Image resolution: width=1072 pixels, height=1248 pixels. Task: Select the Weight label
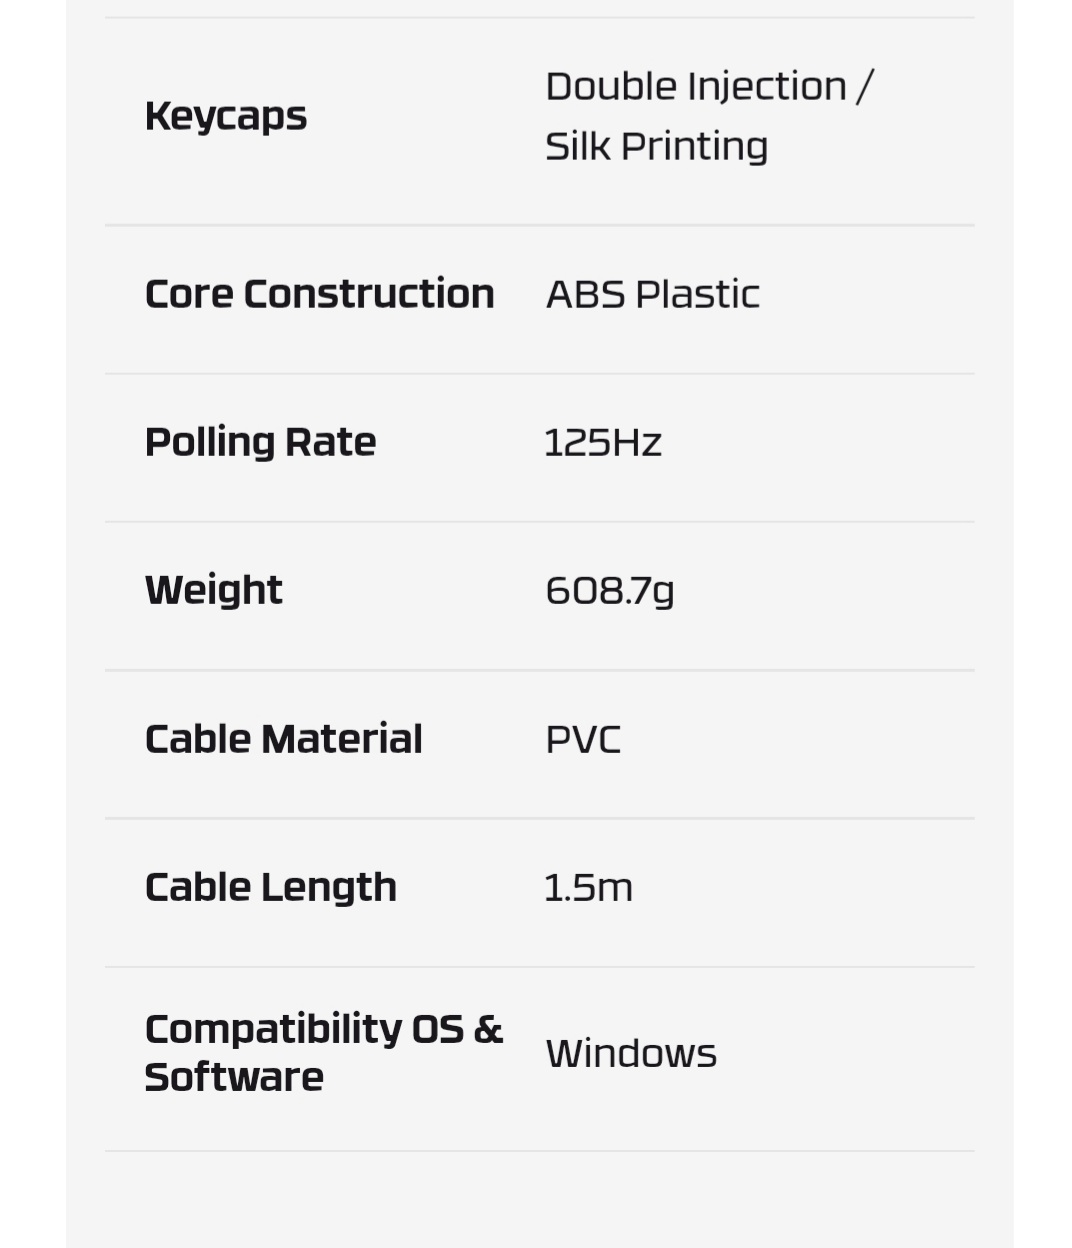pyautogui.click(x=214, y=590)
